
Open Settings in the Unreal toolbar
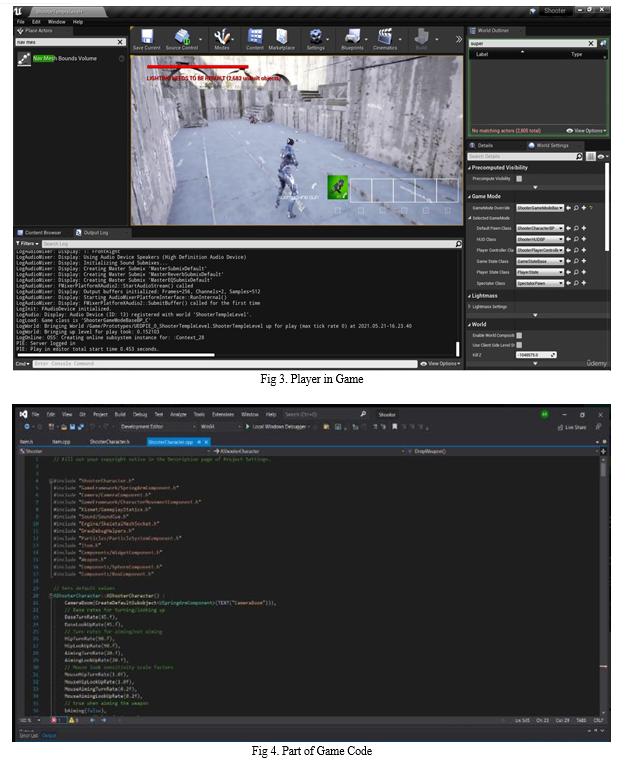tap(315, 40)
